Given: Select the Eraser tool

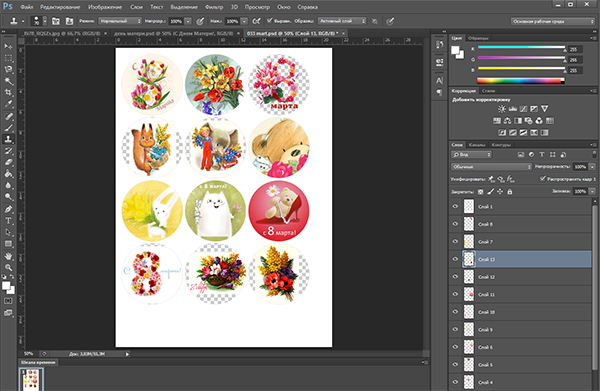Looking at the screenshot, I should (x=8, y=162).
